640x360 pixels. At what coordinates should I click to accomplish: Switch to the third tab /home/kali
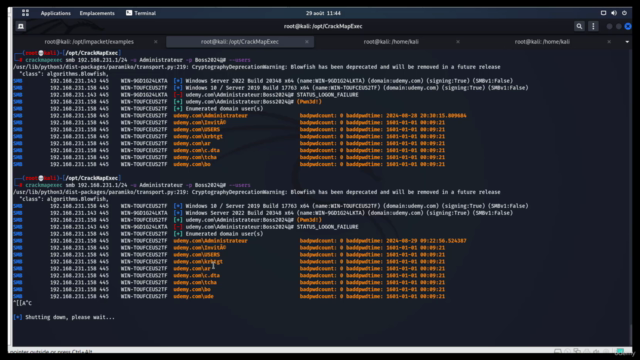click(x=391, y=42)
